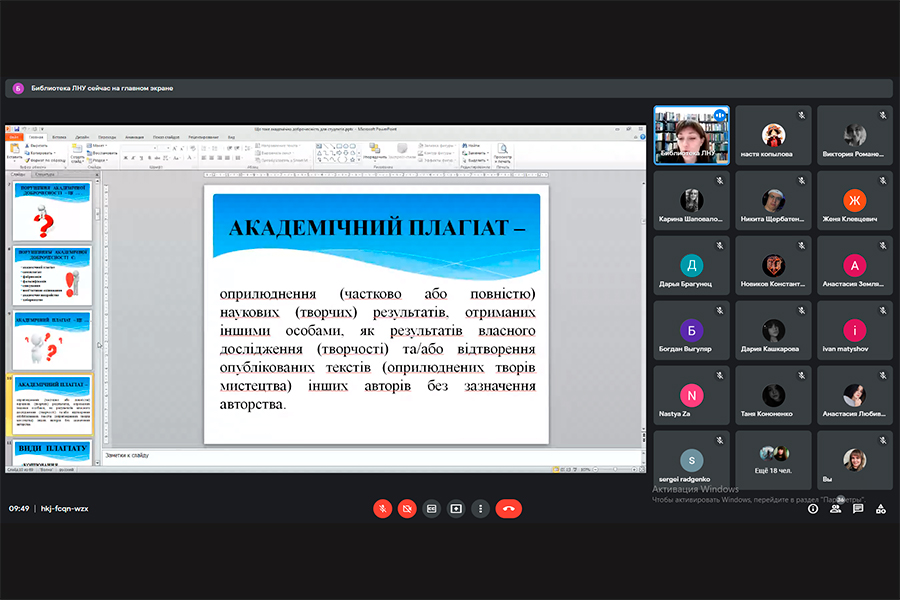Select the ВИДИ ПЛАГІАТУ slide thumbnail
900x600 pixels.
click(52, 454)
